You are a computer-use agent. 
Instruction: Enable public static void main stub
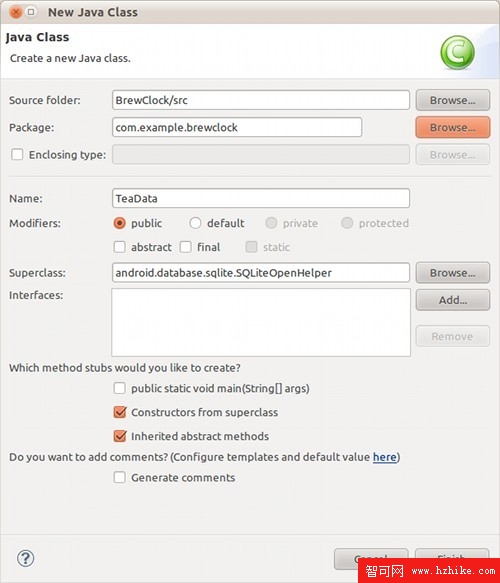tap(119, 388)
